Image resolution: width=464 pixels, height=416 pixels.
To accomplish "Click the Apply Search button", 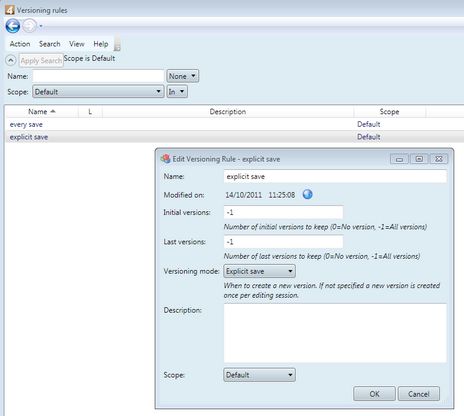I will click(41, 61).
